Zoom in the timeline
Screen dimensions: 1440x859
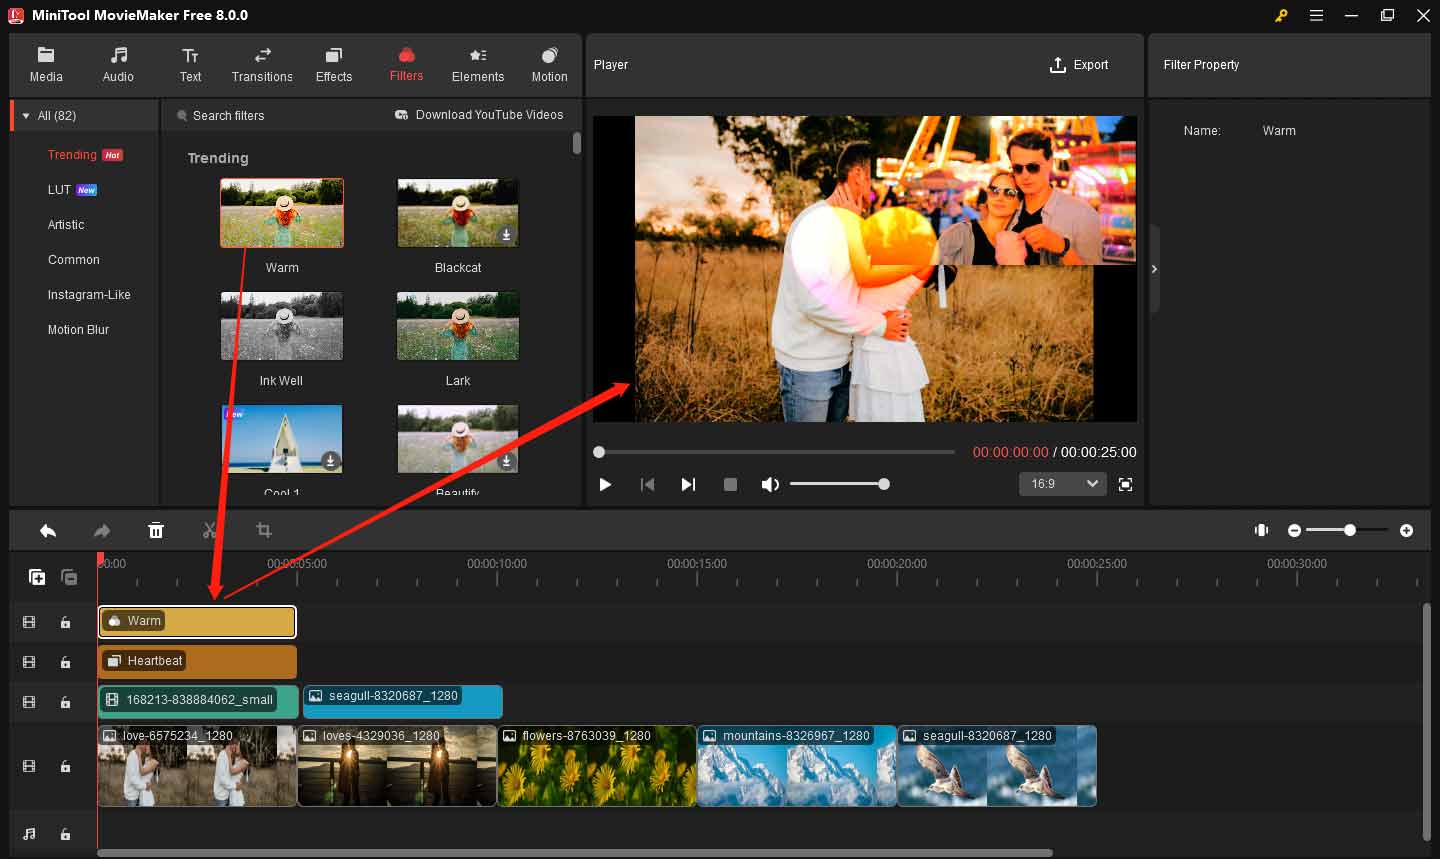point(1406,531)
